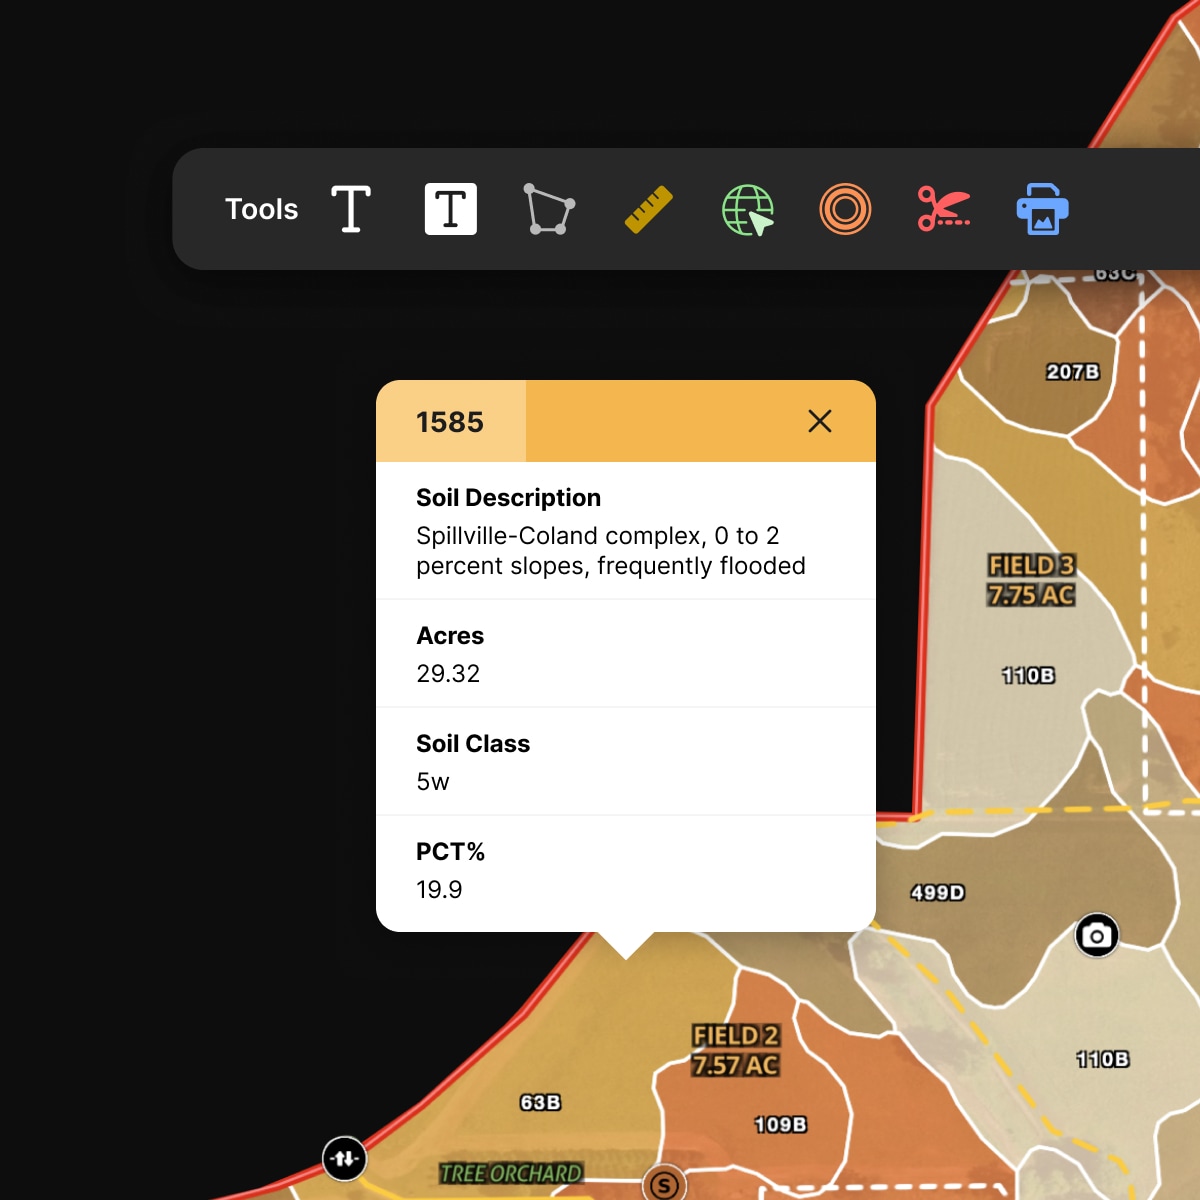Close the 1585 soil info popup

tap(820, 421)
